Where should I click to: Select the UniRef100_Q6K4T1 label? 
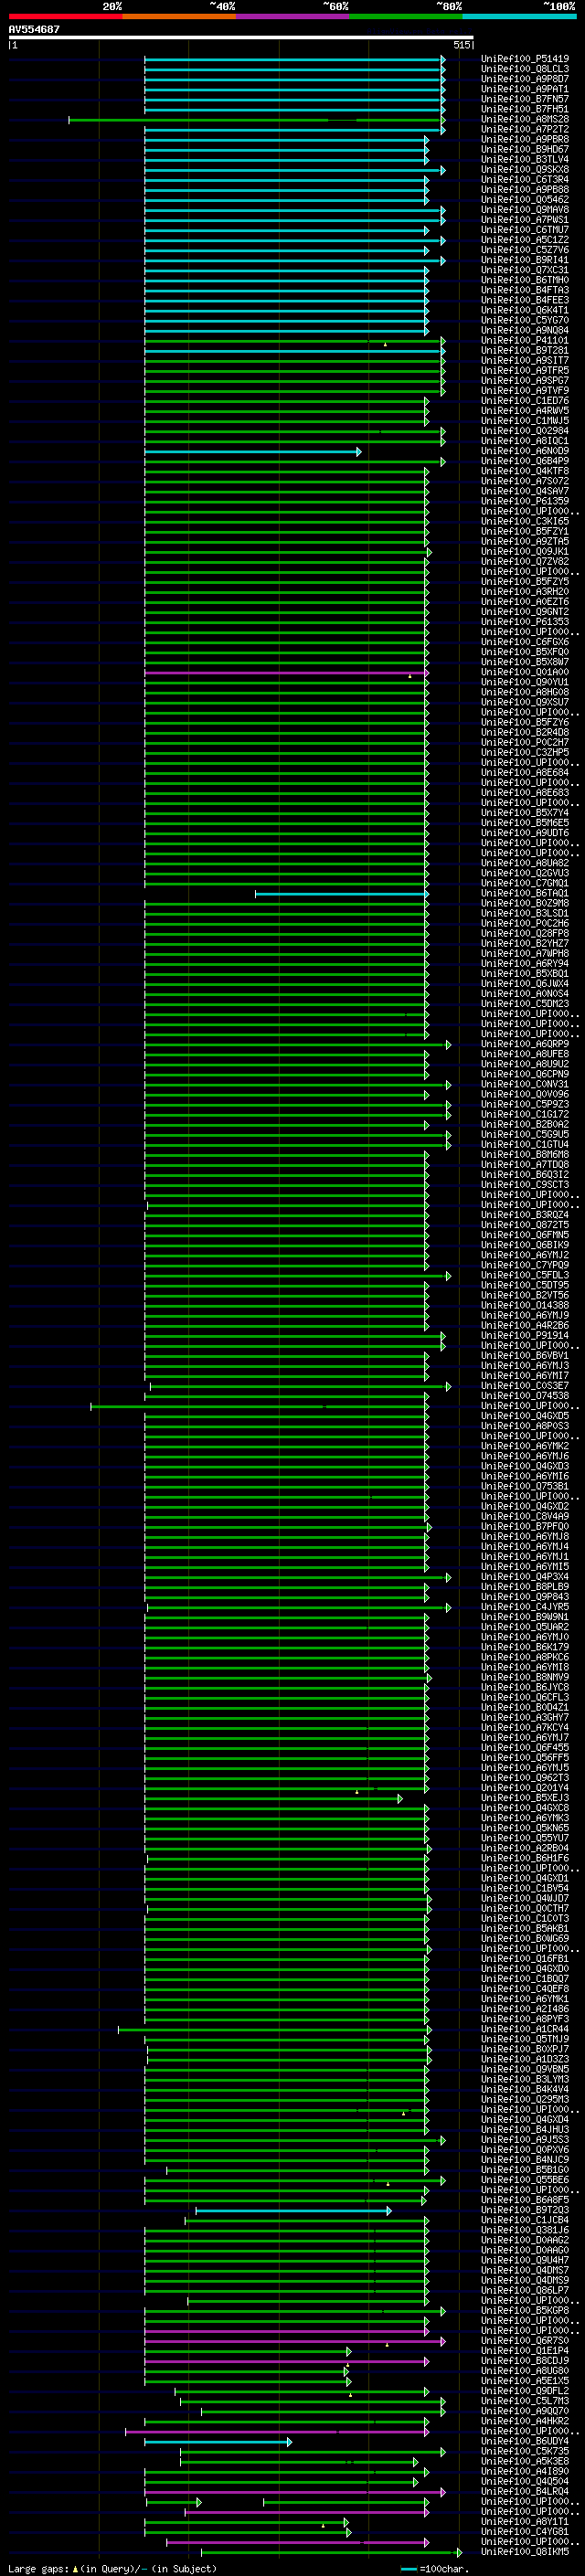[525, 310]
